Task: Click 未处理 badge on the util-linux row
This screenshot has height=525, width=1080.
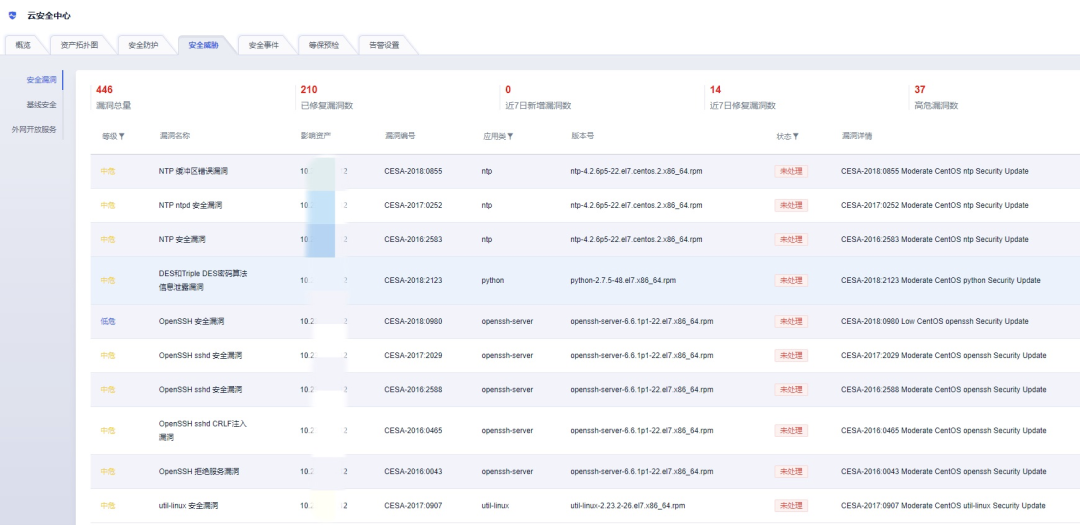Action: coord(790,506)
